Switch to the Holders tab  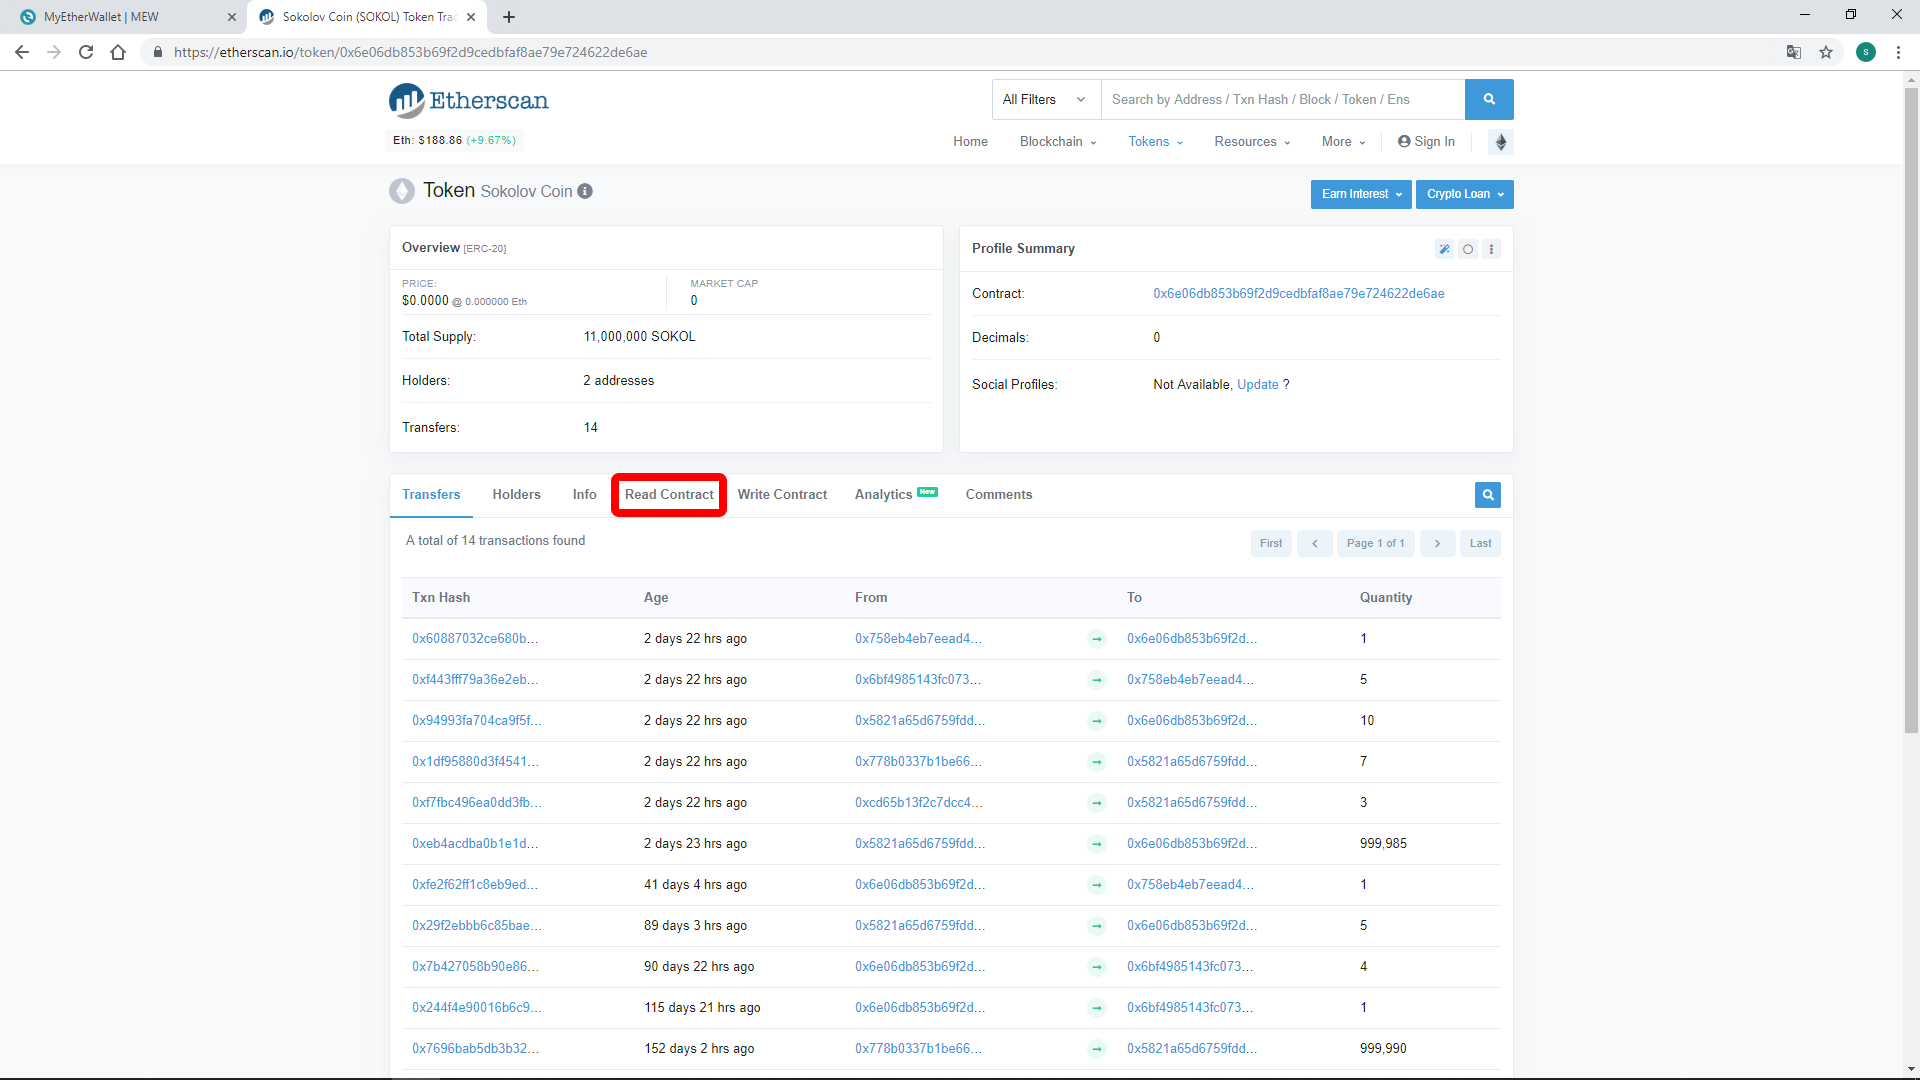(516, 495)
